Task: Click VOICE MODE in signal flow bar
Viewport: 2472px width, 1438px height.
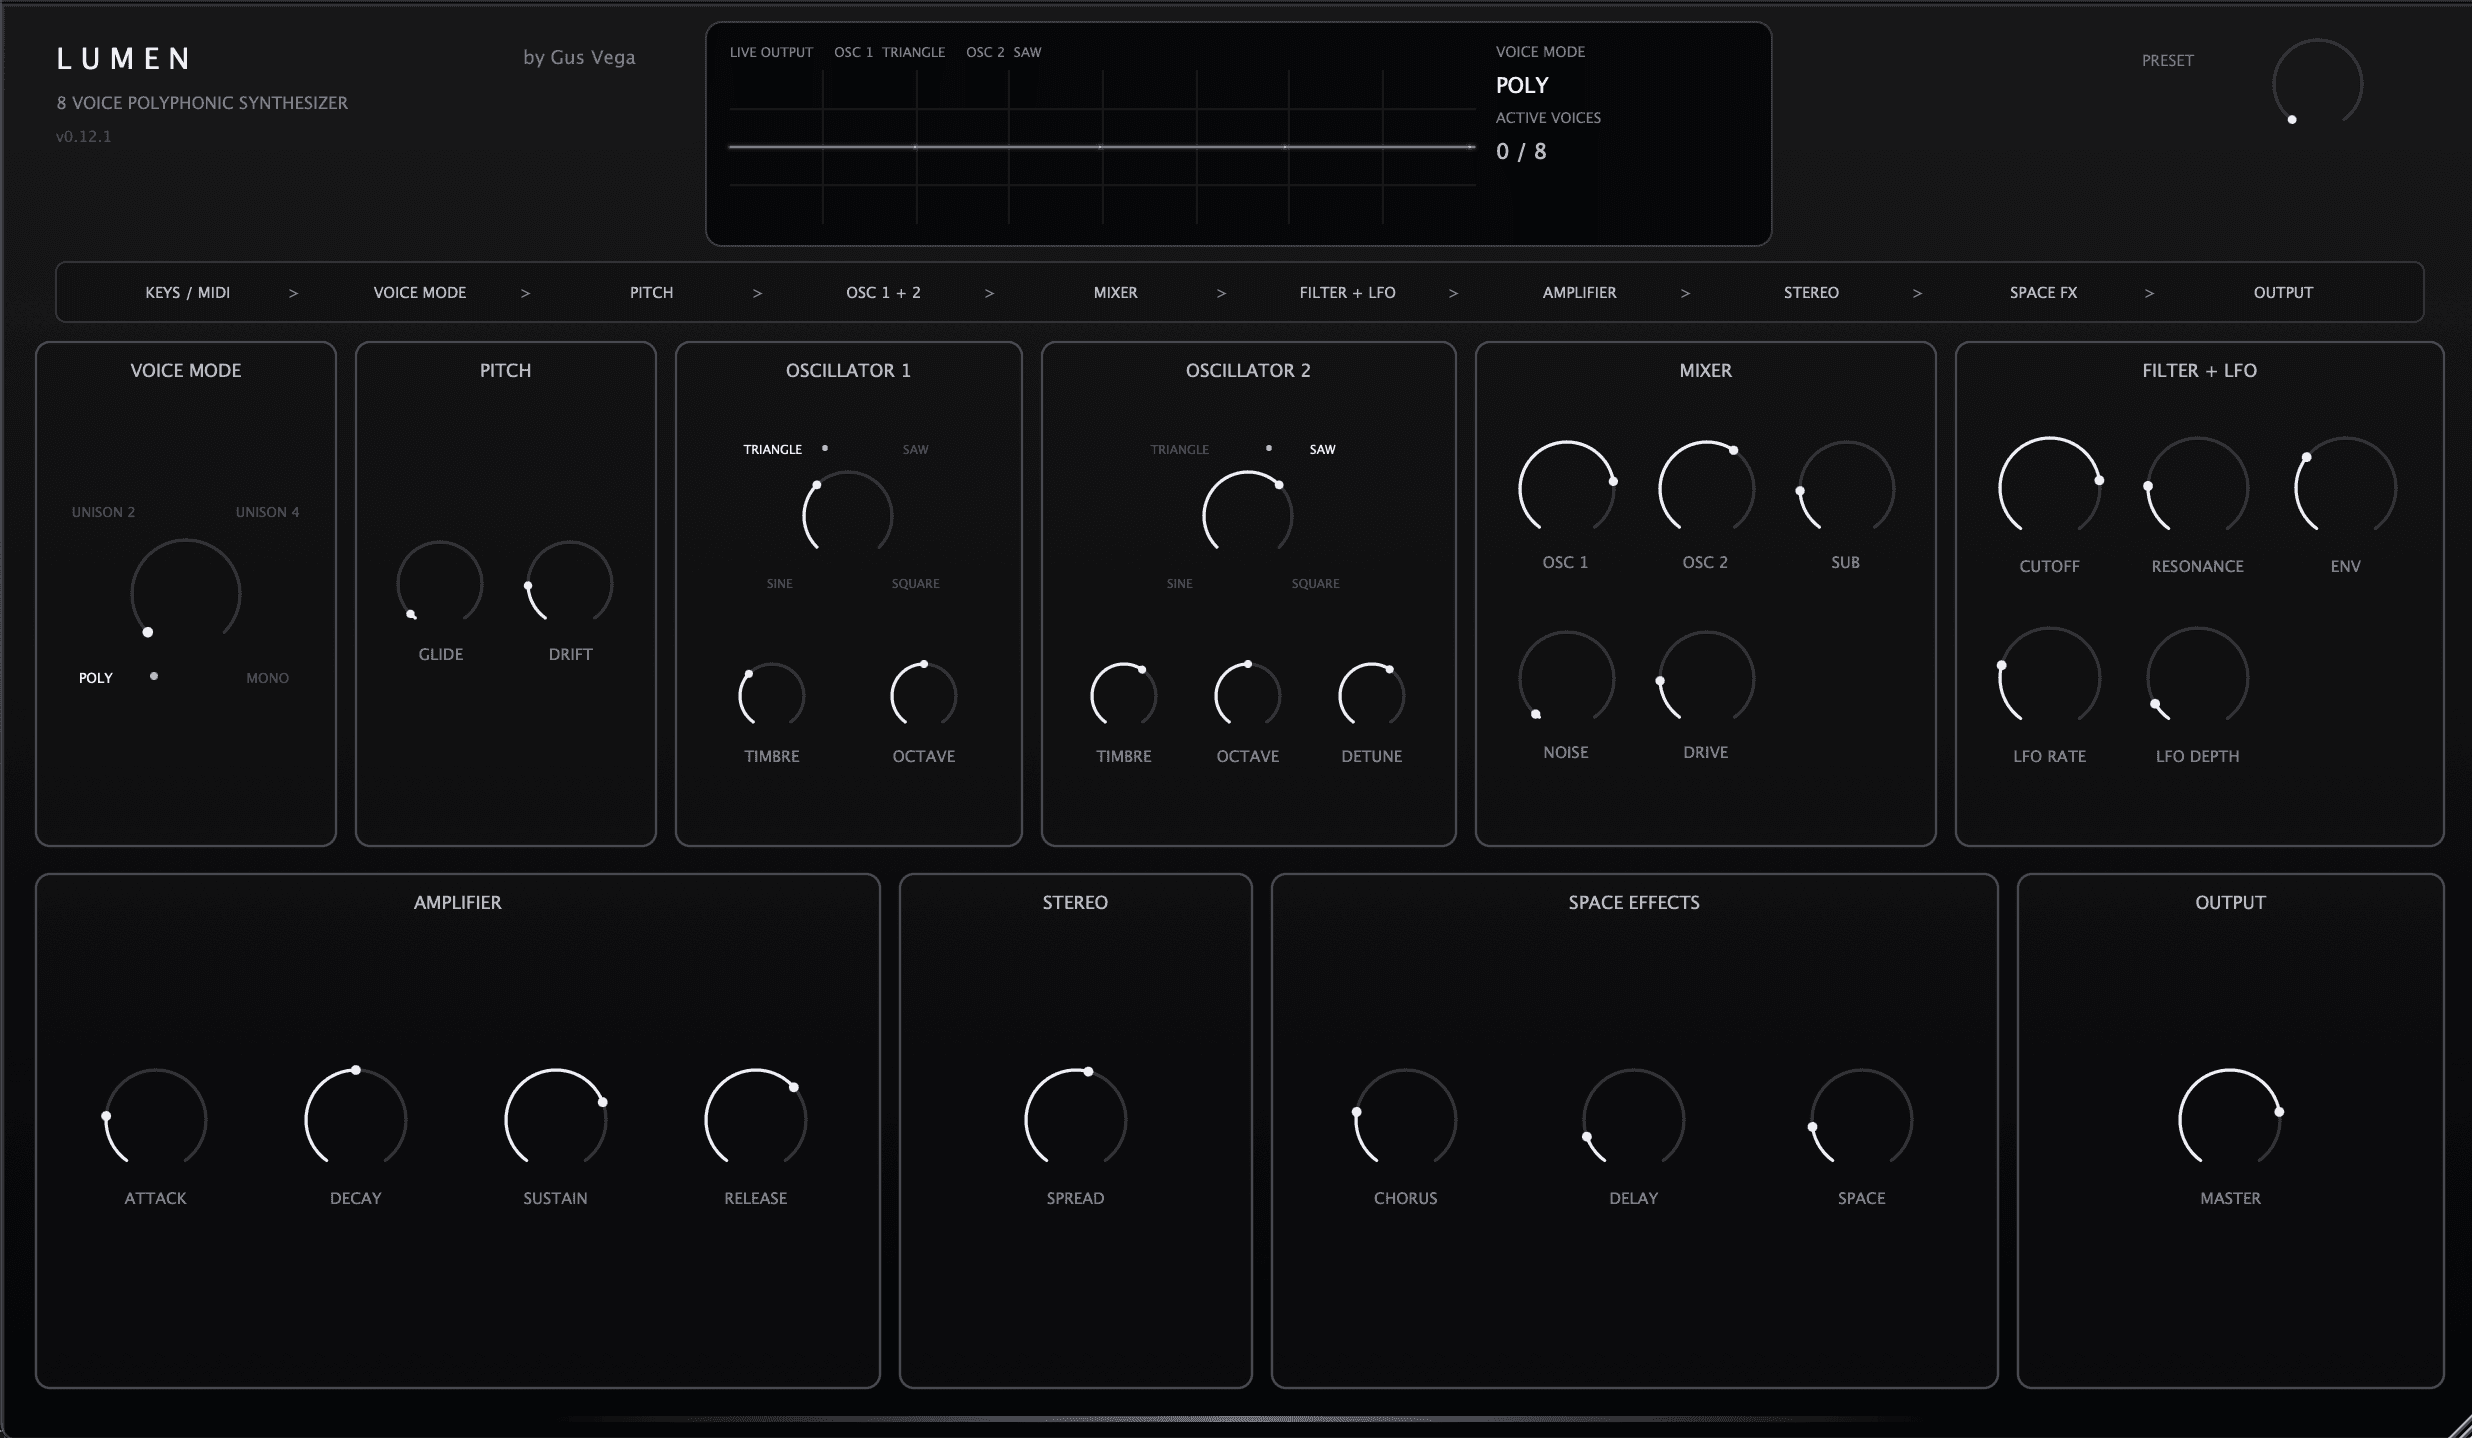Action: pos(420,293)
